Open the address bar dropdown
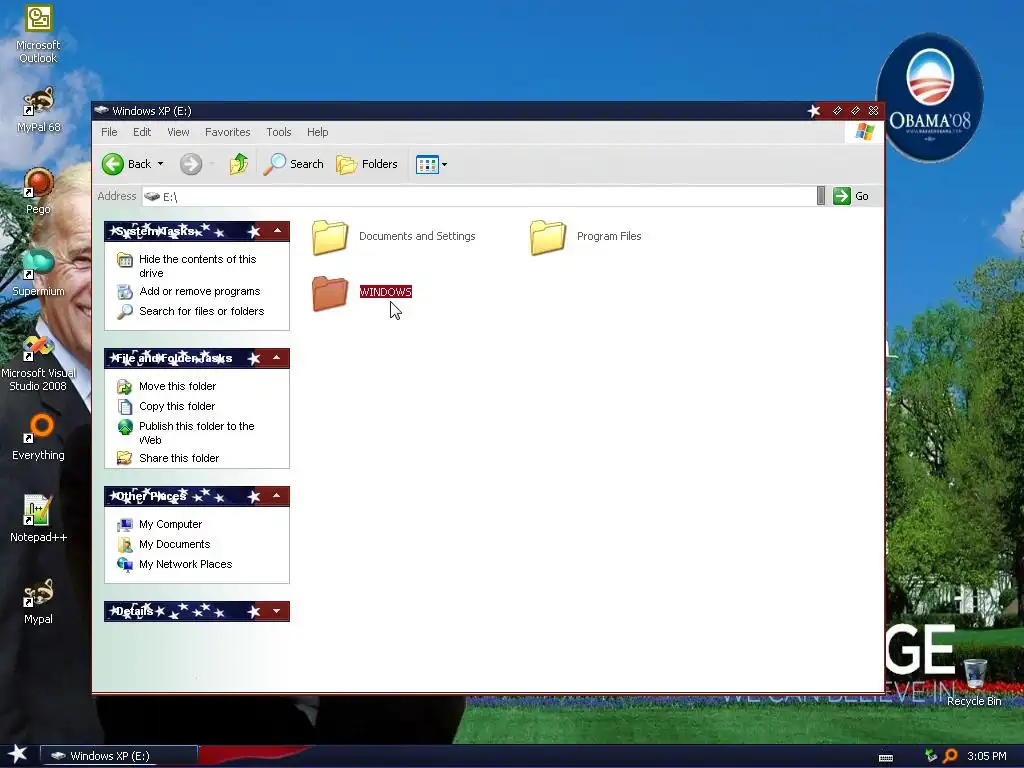 point(821,196)
